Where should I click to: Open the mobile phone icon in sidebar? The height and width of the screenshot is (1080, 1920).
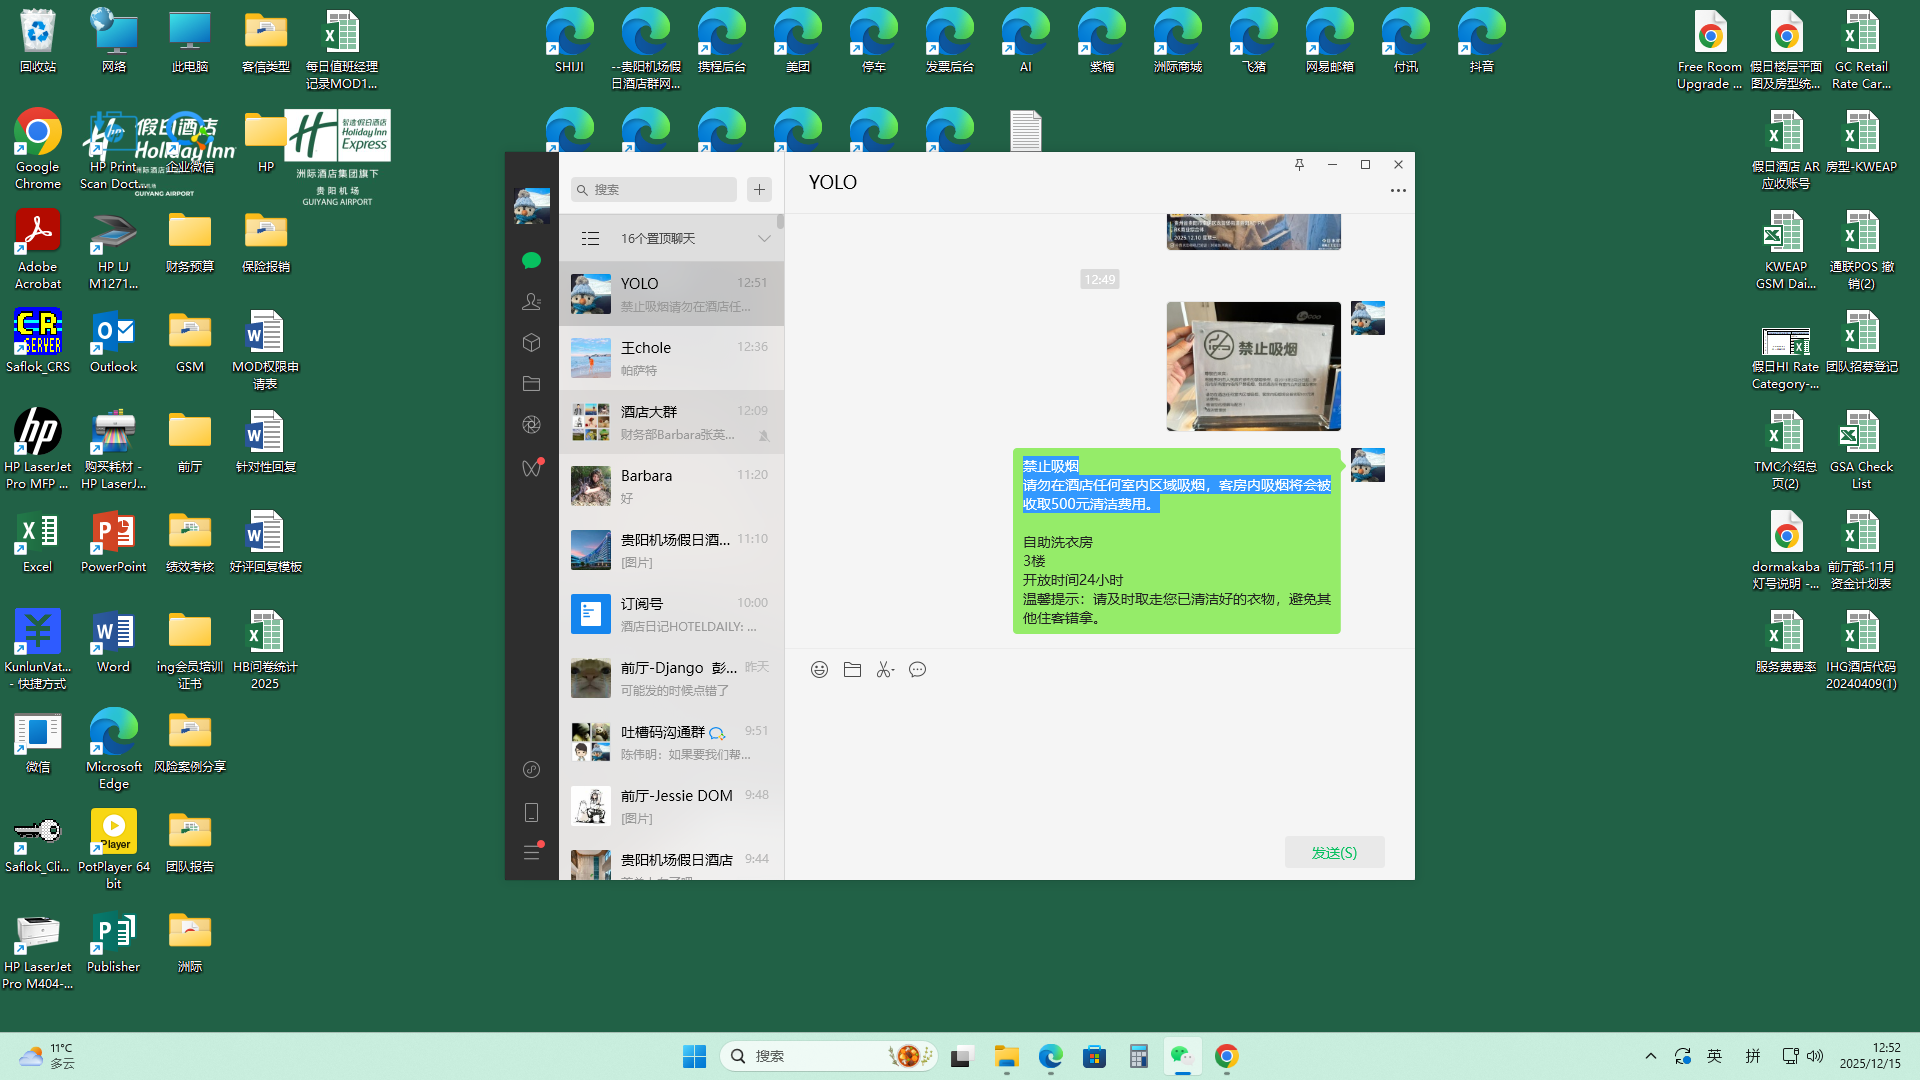click(x=531, y=812)
